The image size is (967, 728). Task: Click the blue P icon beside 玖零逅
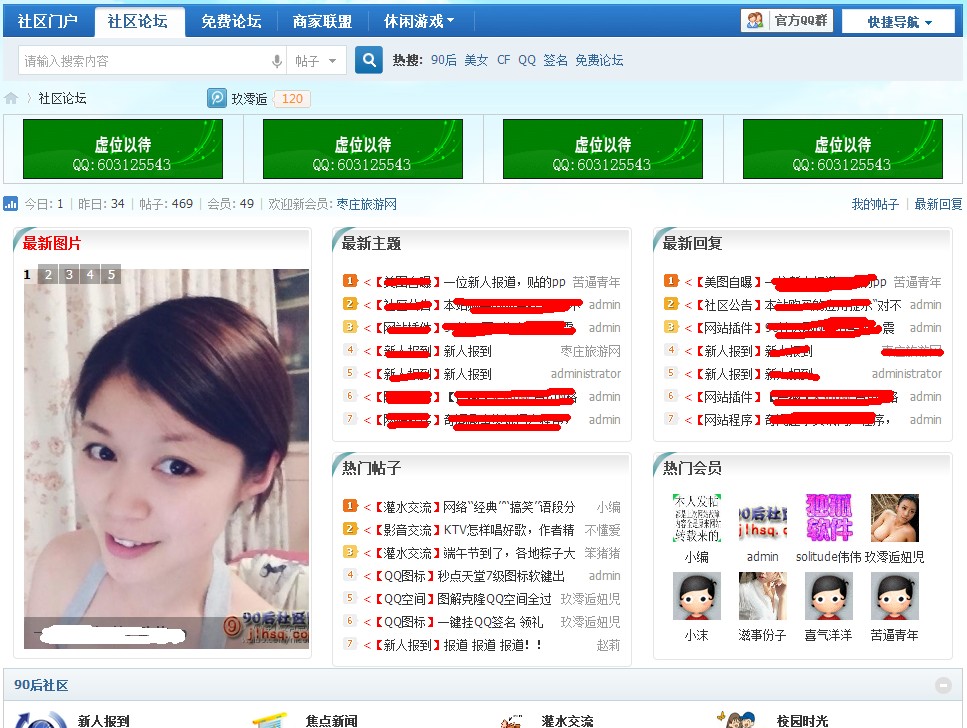click(x=216, y=98)
